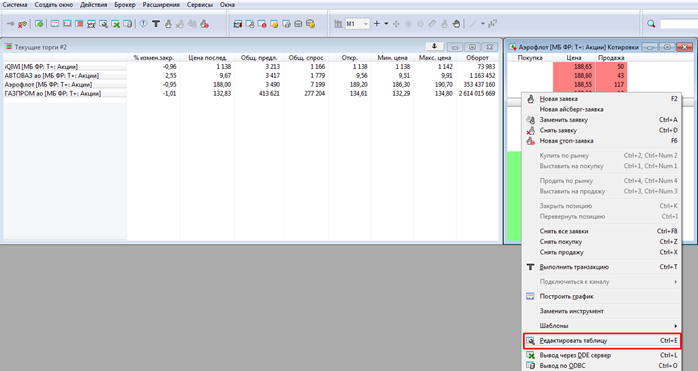Open the Брокер menu
Screen dimensions: 698x371
tap(125, 4)
